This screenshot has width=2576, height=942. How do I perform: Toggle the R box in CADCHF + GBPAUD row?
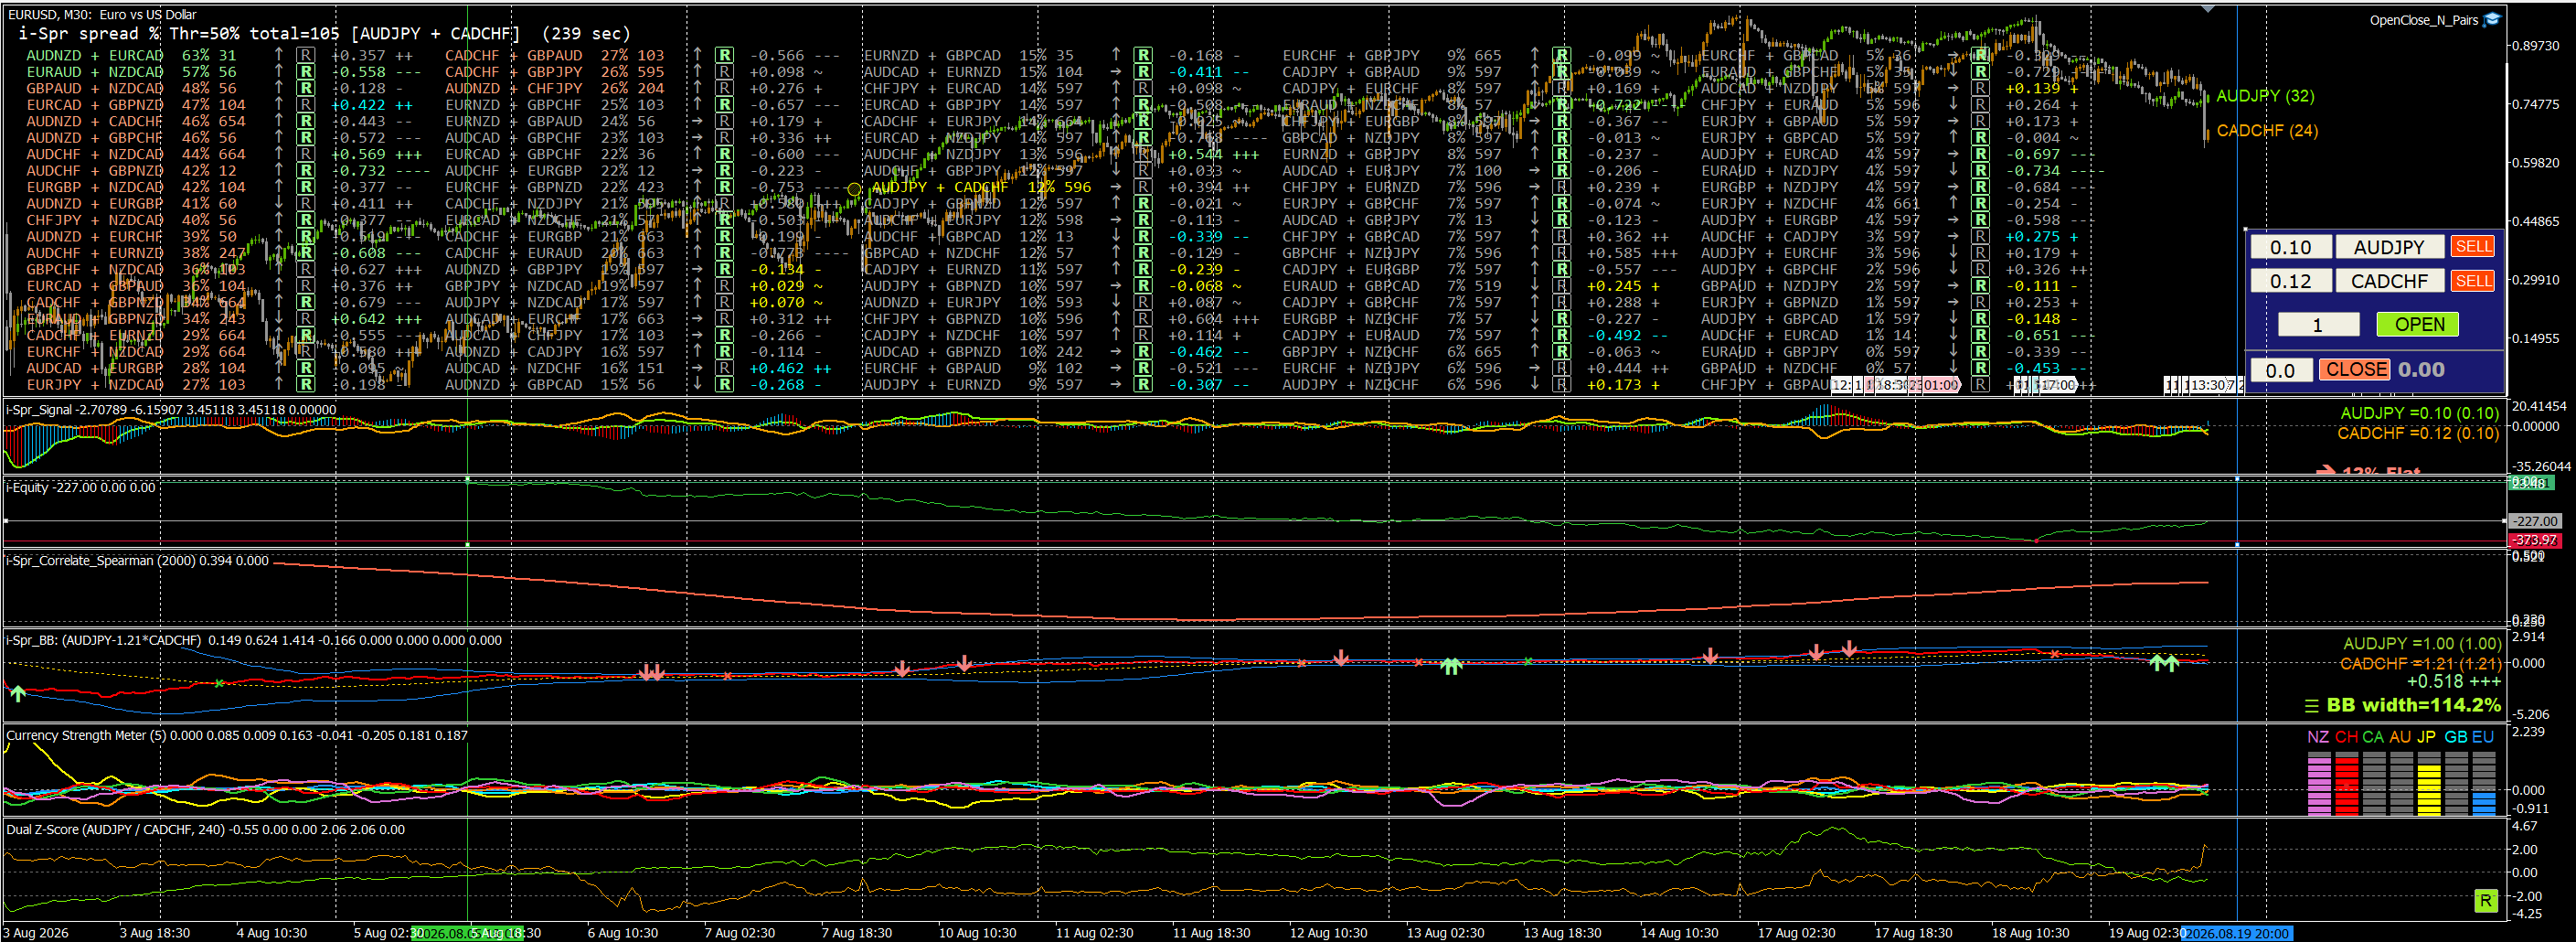pos(724,56)
